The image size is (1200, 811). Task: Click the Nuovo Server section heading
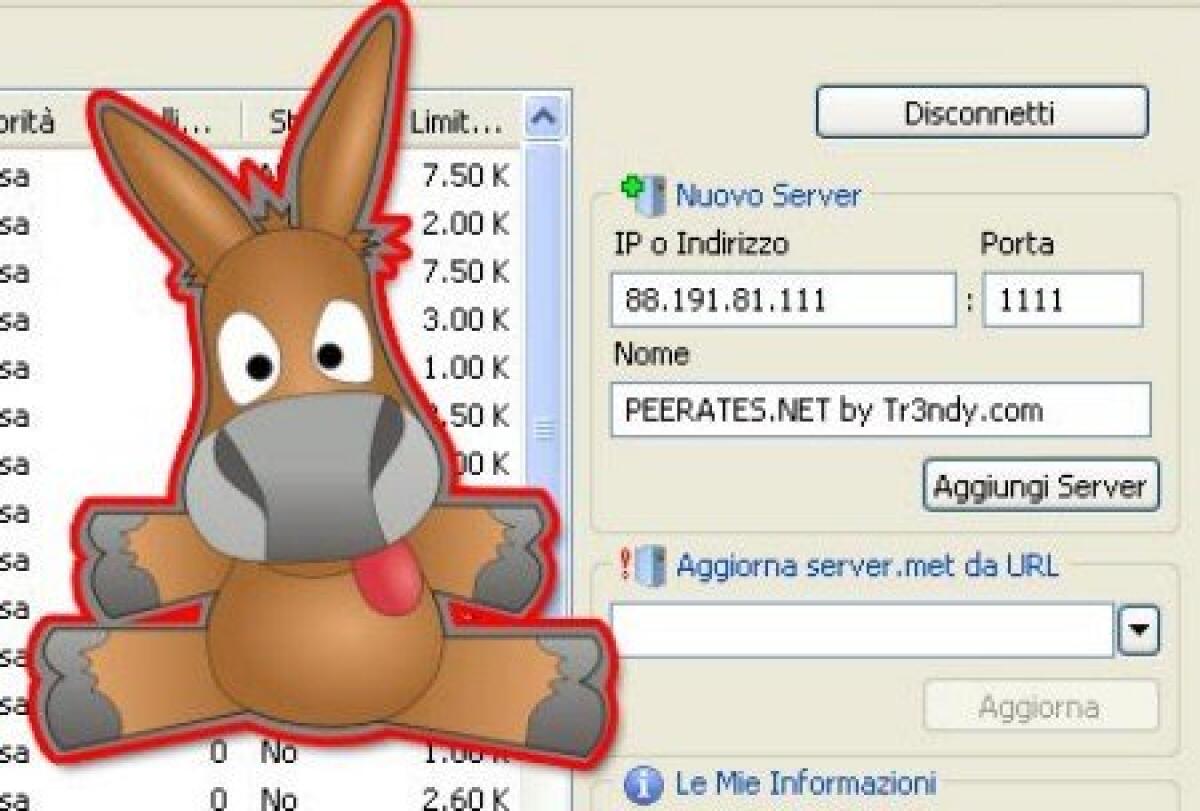point(769,195)
